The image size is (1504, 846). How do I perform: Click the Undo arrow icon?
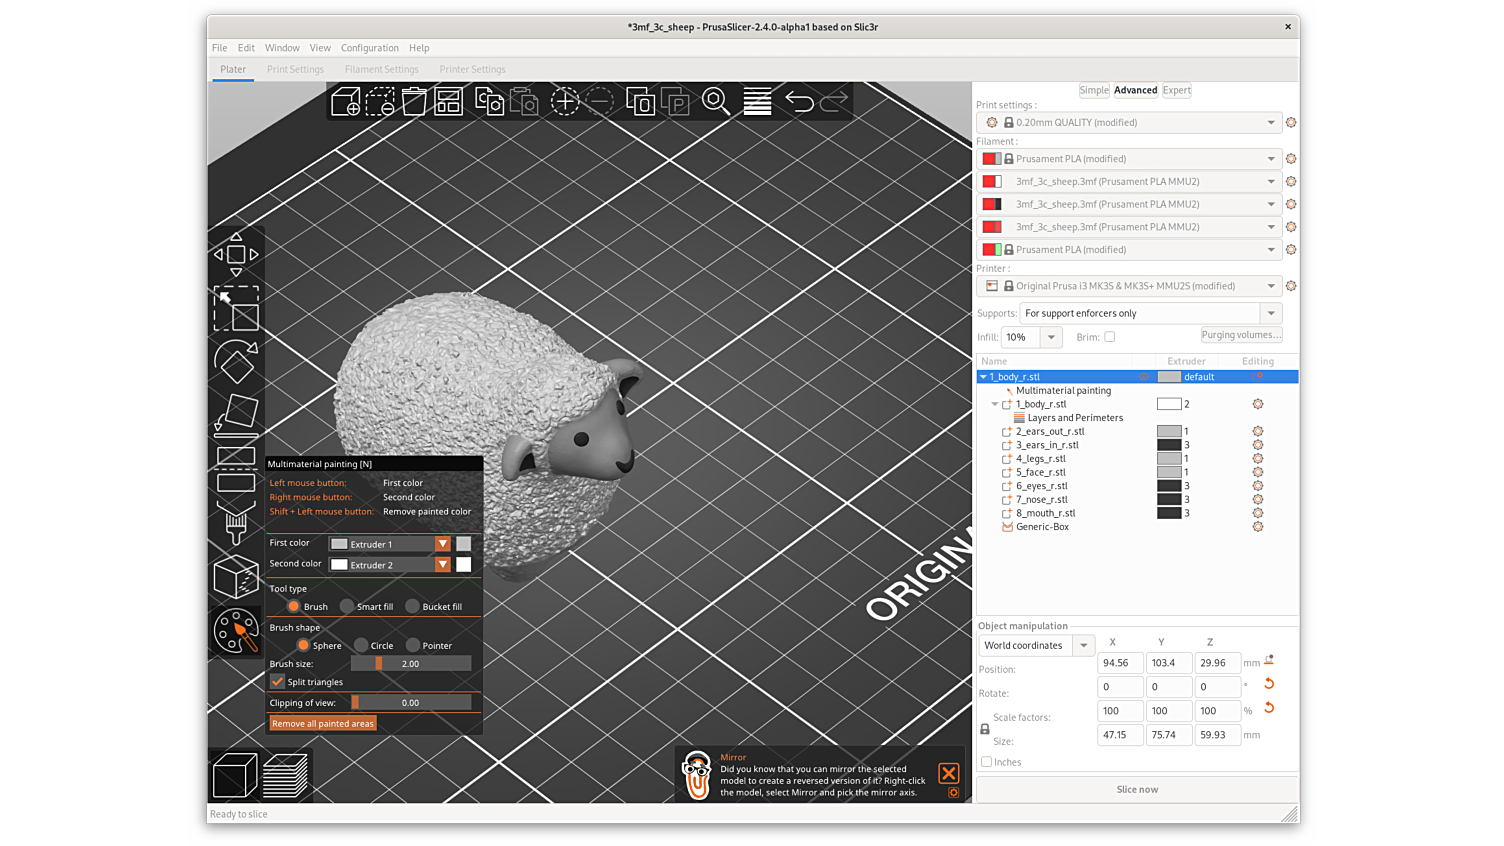799,101
